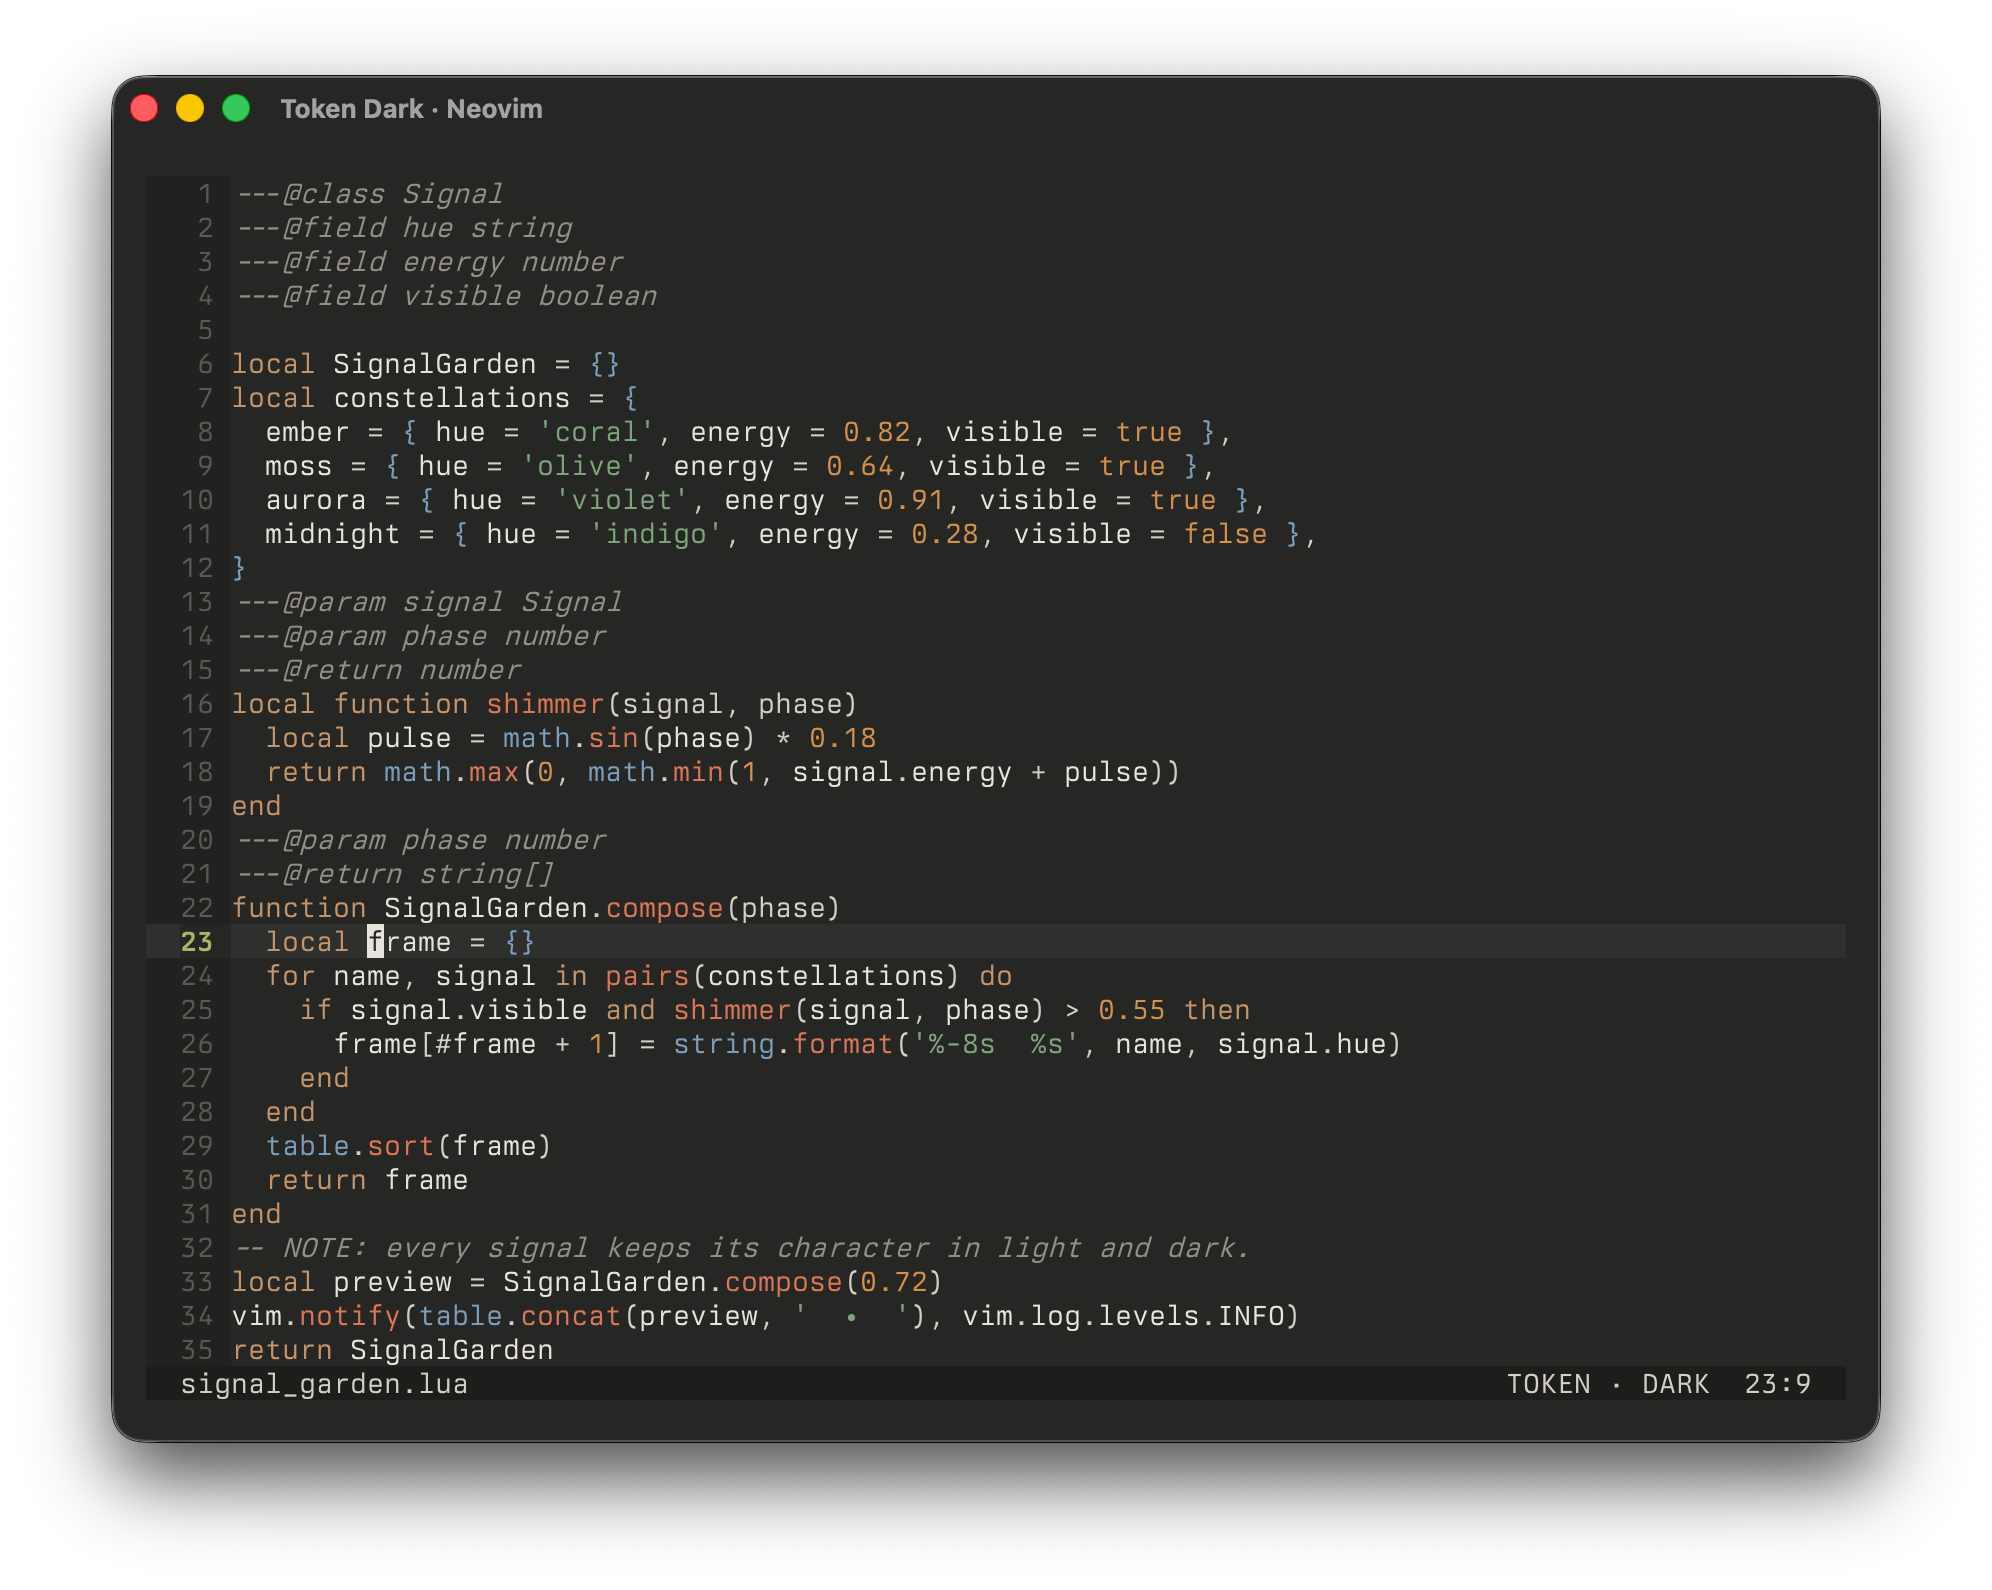Click the yellow minimize window button
The width and height of the screenshot is (1992, 1590).
click(x=190, y=109)
